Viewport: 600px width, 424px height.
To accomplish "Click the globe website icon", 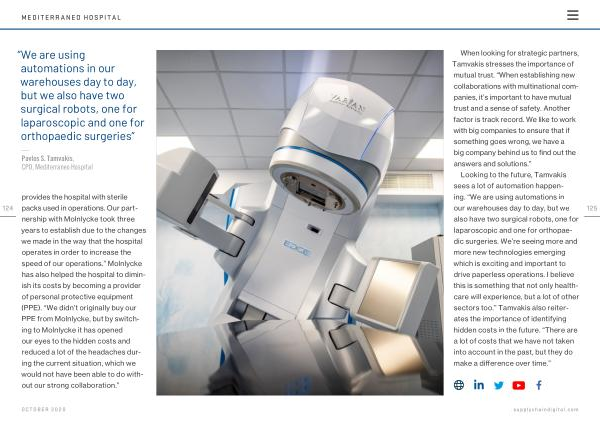I will pos(459,385).
